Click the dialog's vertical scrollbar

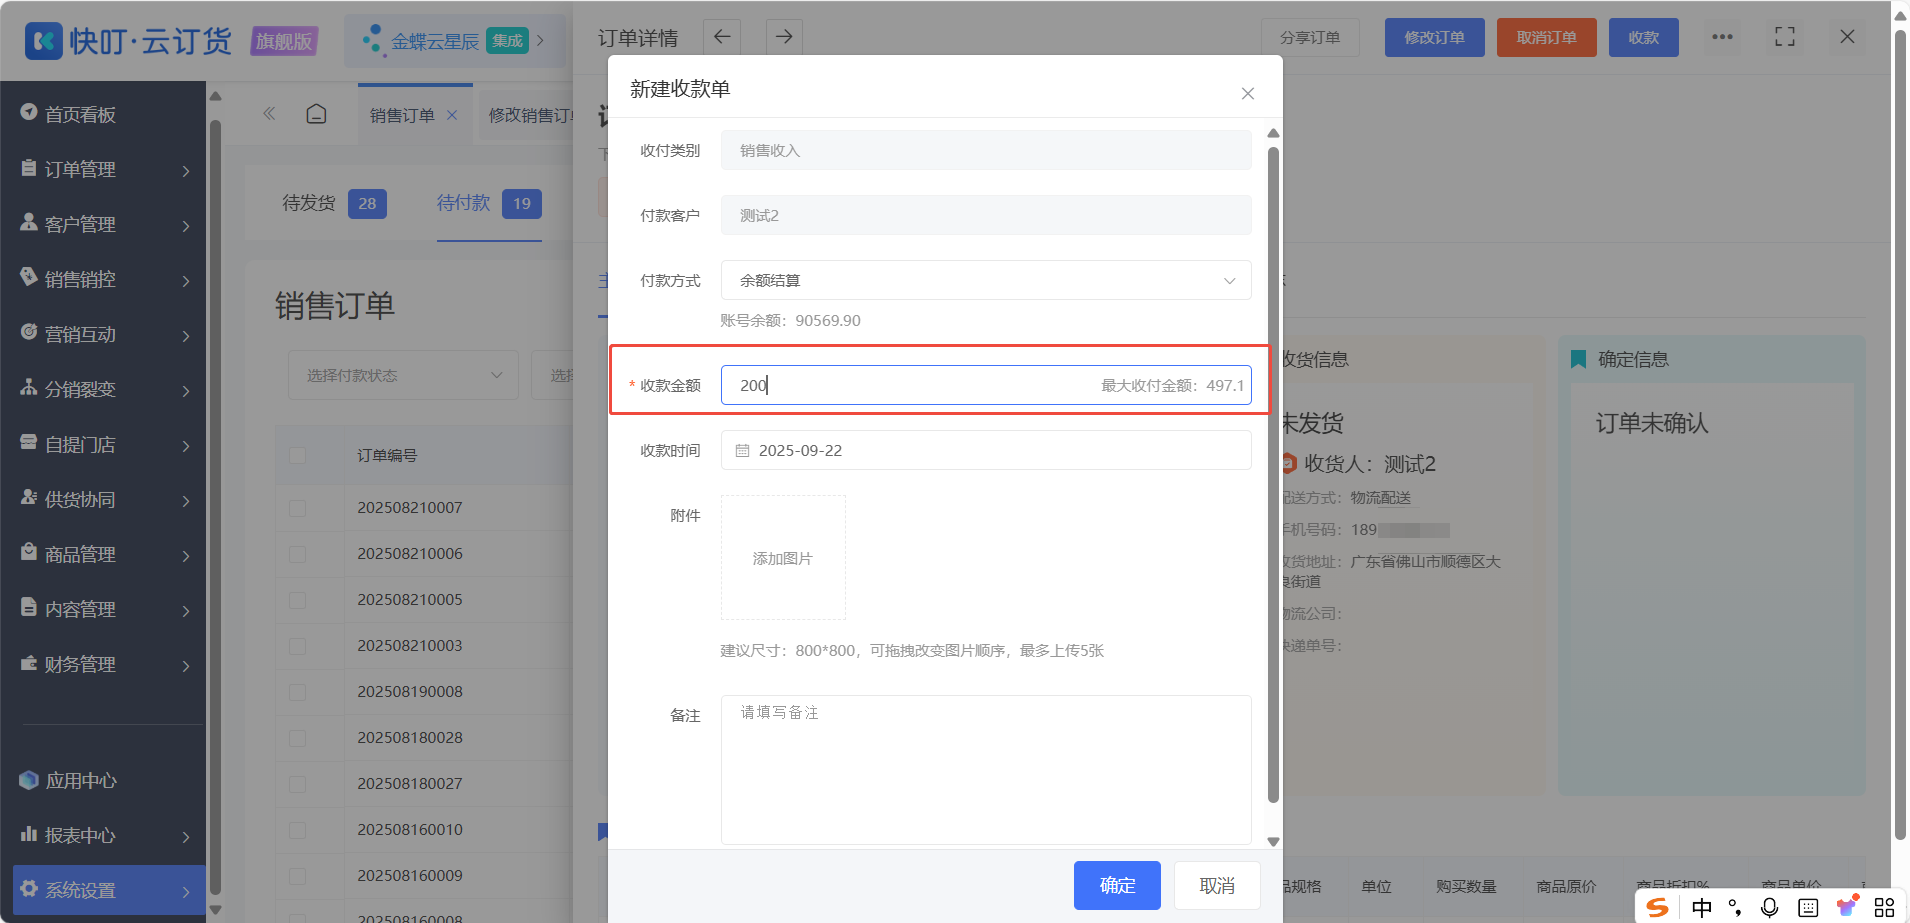(x=1273, y=475)
